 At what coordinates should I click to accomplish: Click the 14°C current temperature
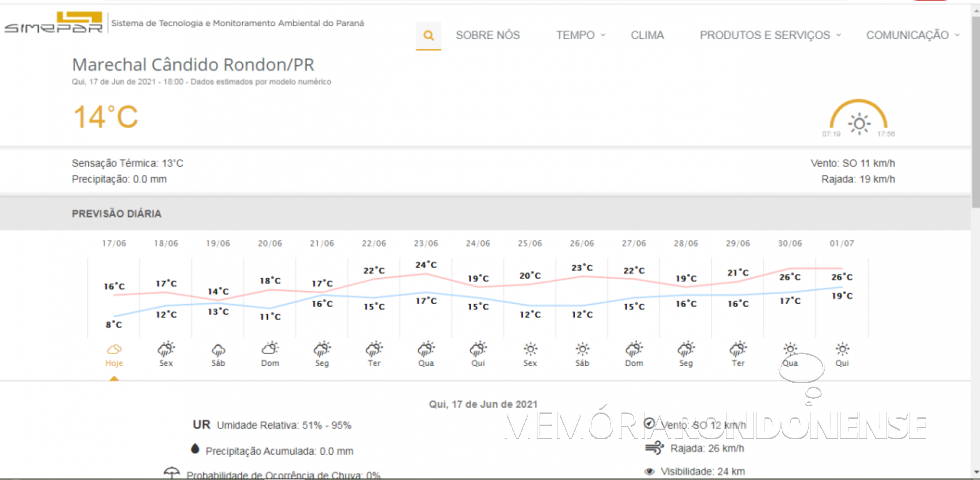pos(106,118)
